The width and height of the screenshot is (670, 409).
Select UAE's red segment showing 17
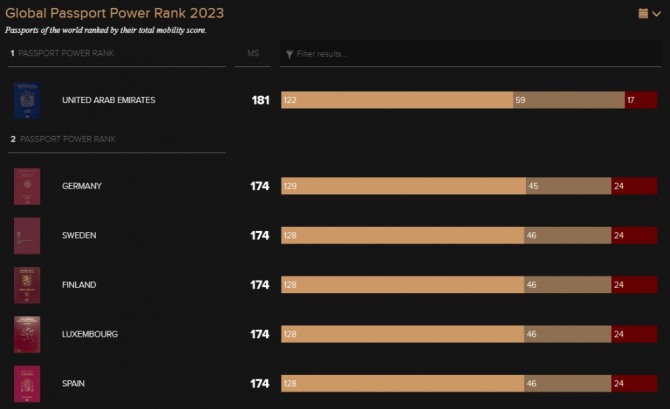coord(641,100)
